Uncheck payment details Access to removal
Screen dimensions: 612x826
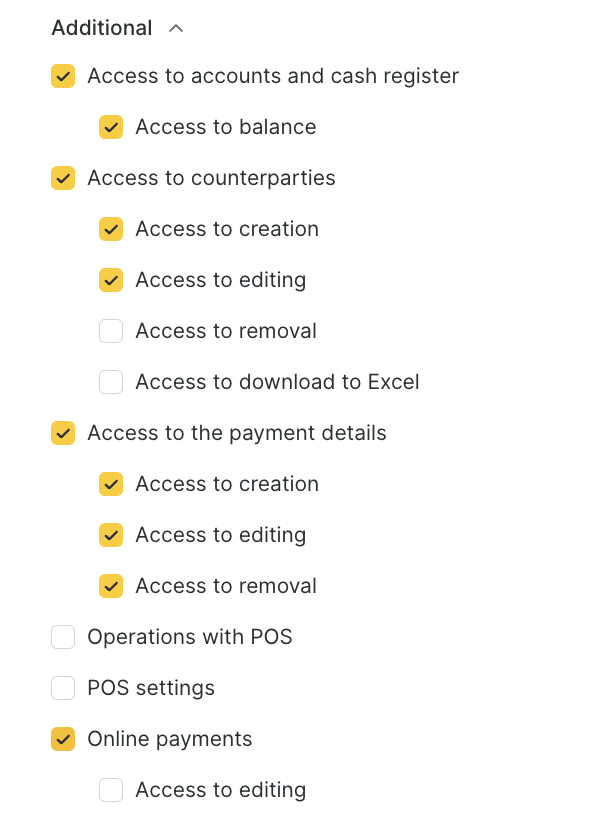111,586
